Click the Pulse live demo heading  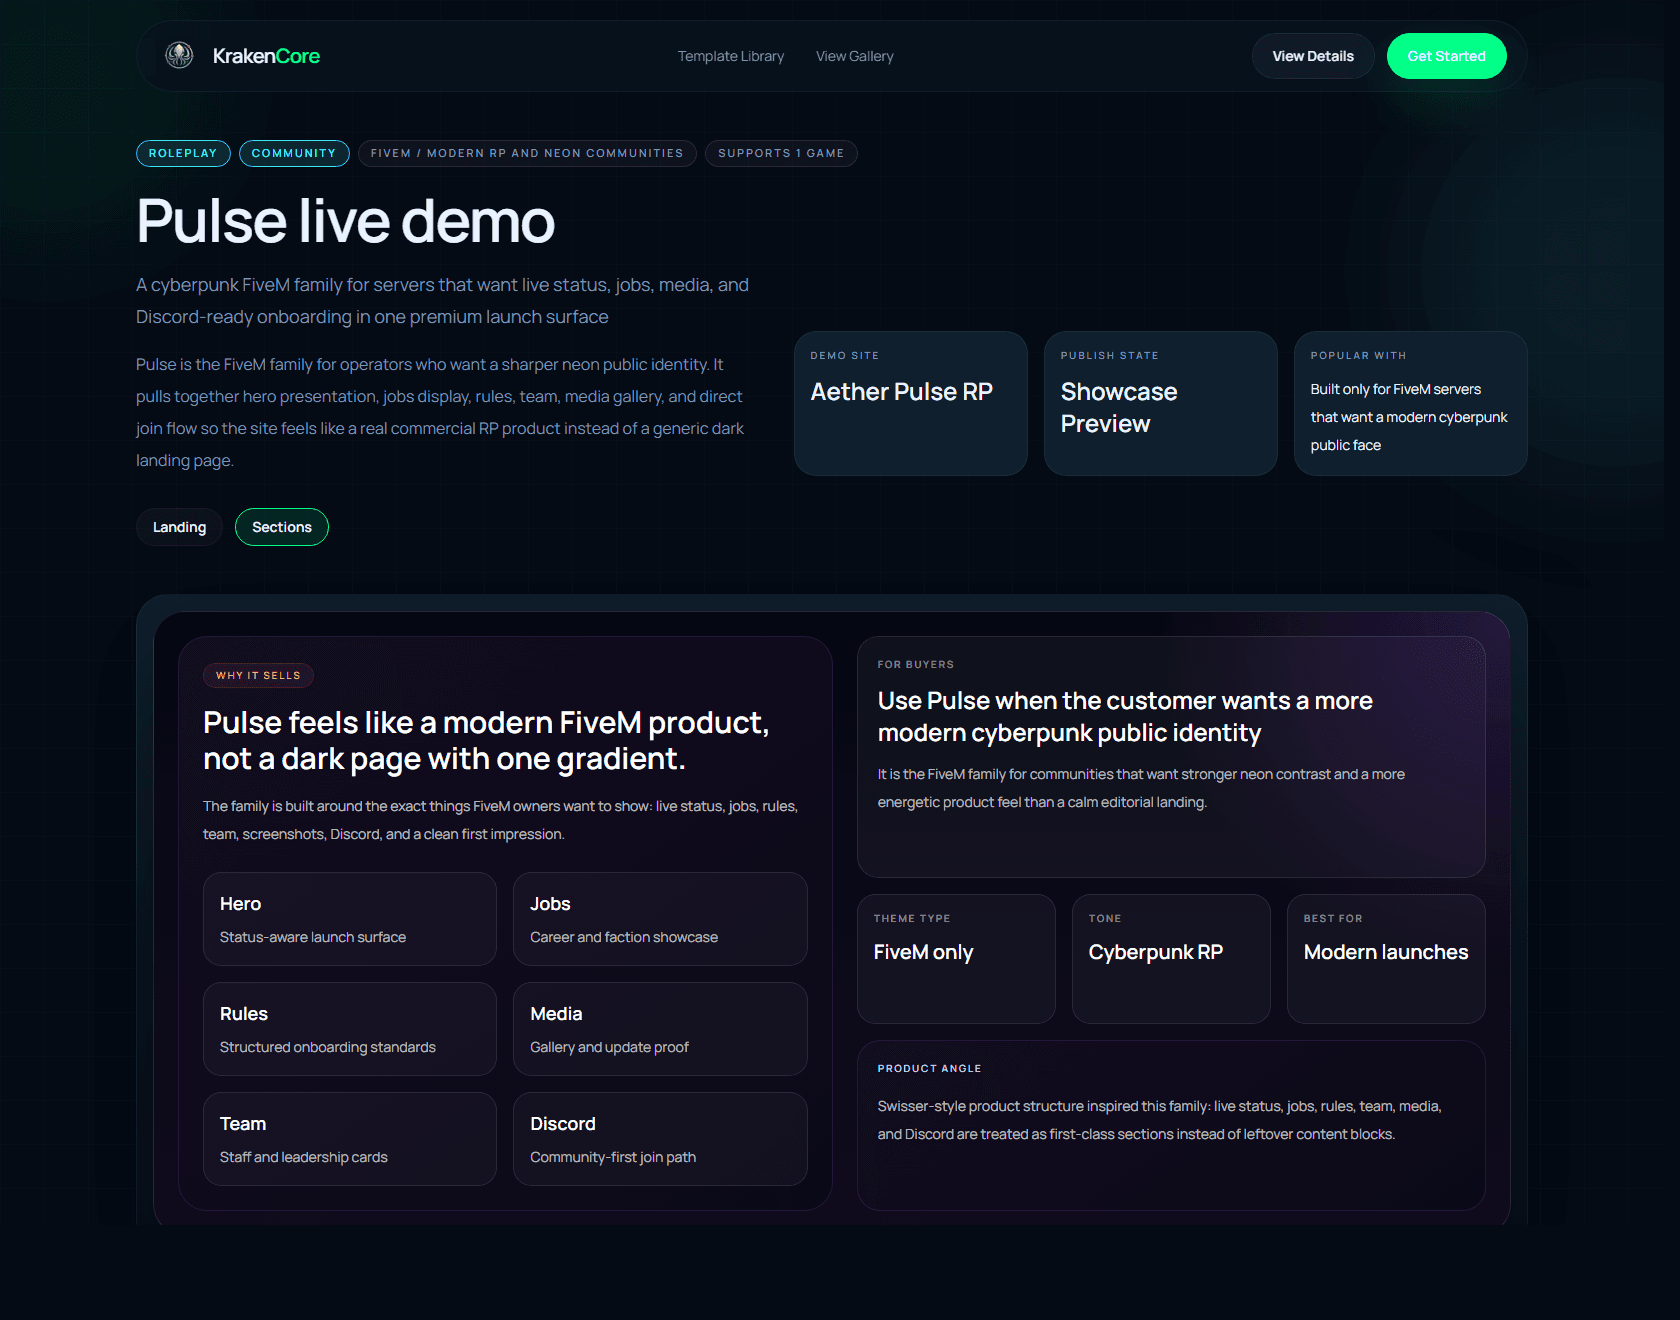tap(345, 221)
